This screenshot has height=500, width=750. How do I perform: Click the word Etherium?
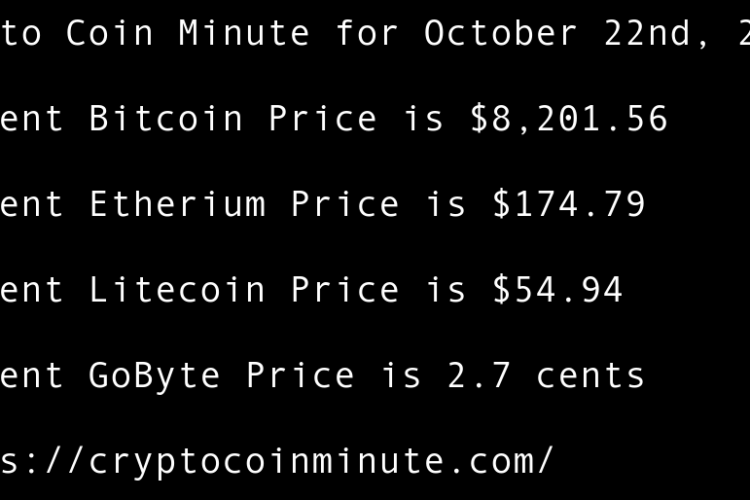point(177,205)
